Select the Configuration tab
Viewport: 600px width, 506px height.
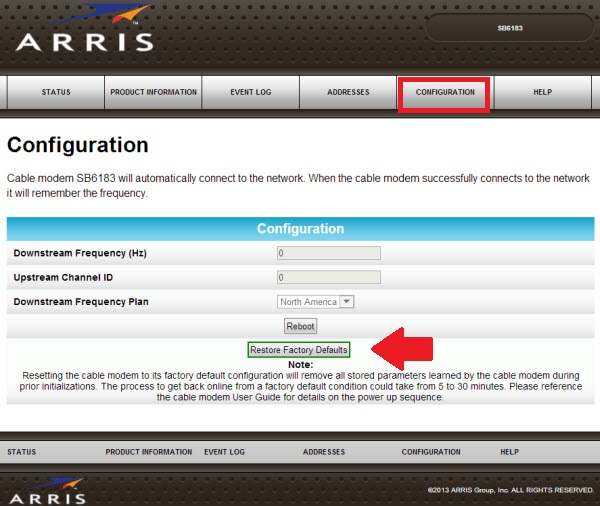coord(445,92)
